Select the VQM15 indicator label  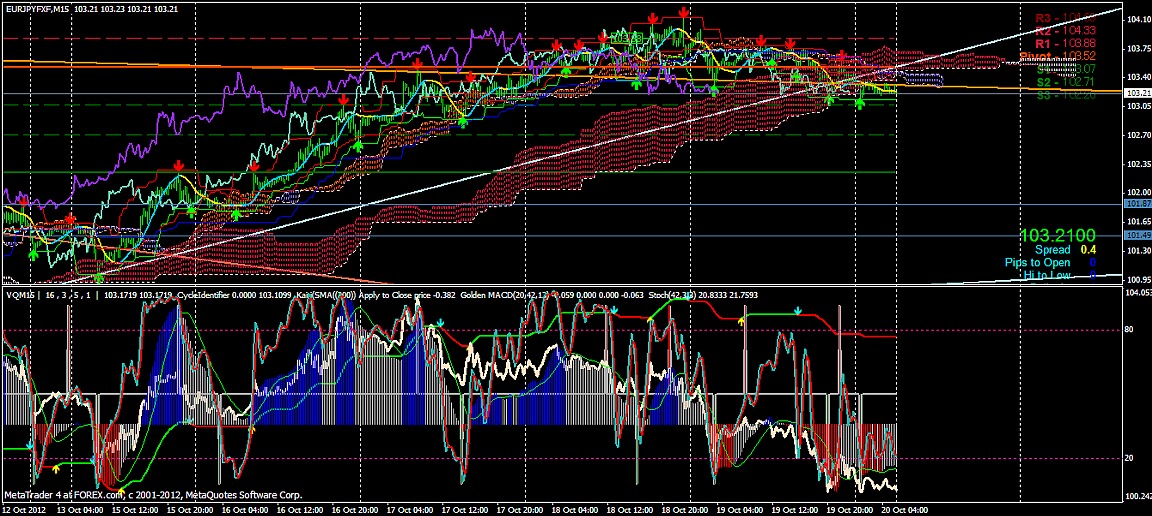[19, 297]
